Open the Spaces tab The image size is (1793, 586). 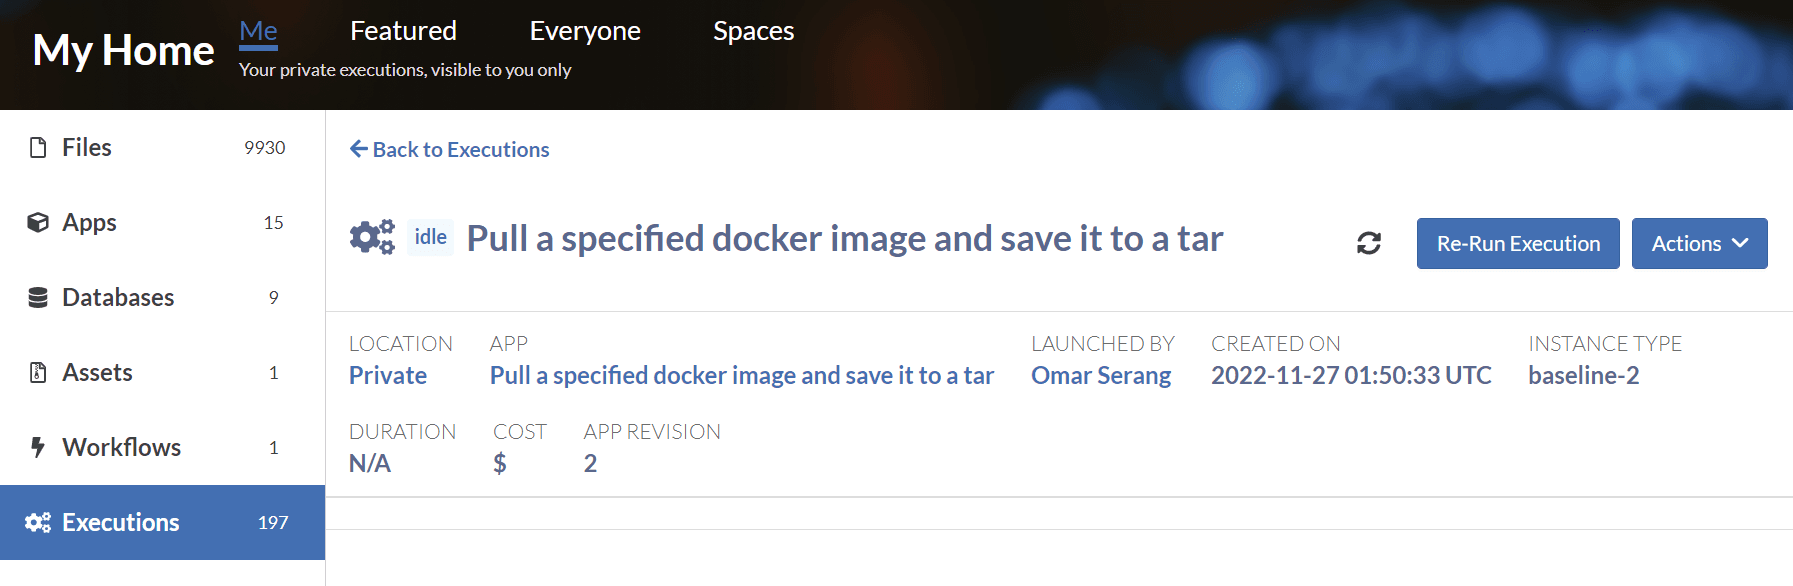pos(753,31)
